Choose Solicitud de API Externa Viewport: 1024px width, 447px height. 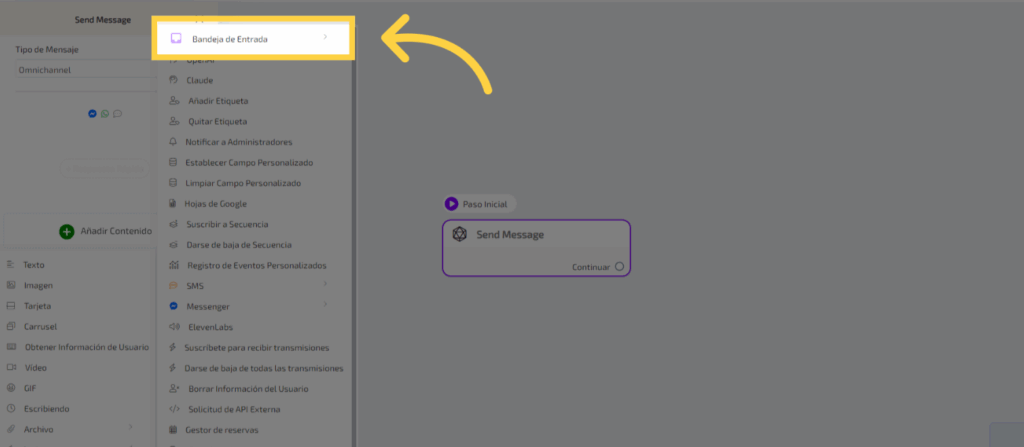pyautogui.click(x=232, y=409)
